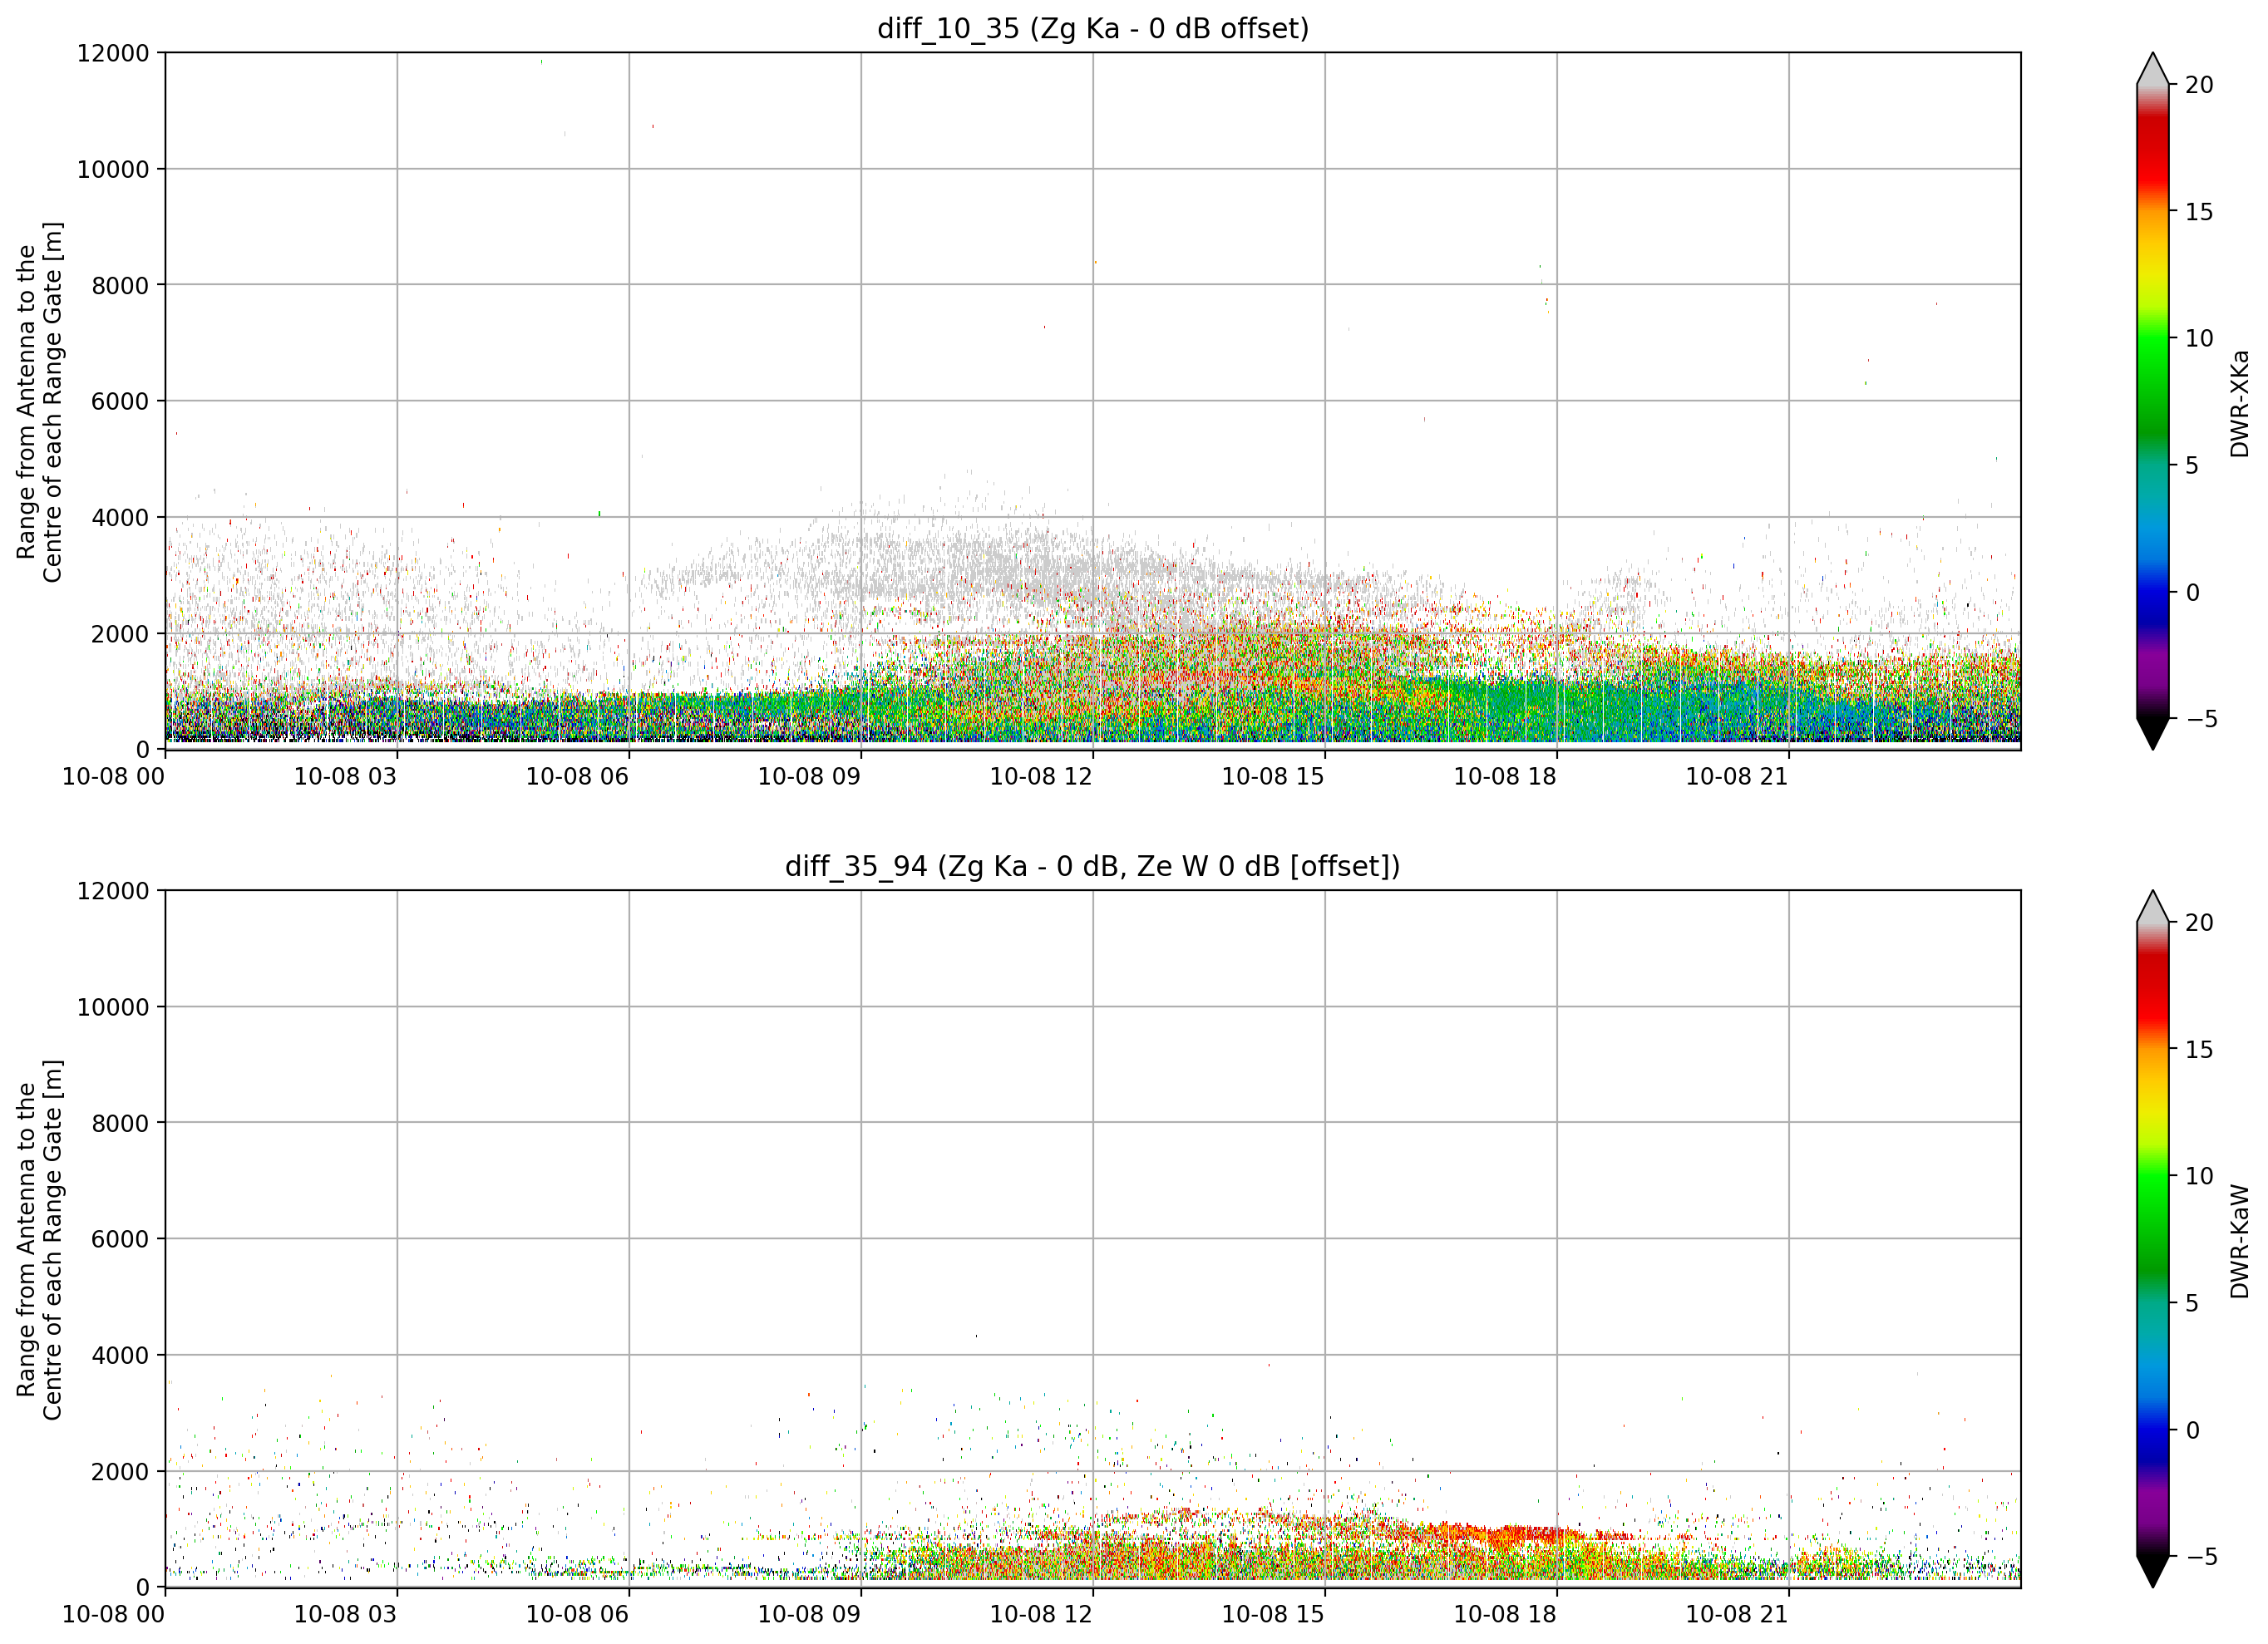The width and height of the screenshot is (2268, 1644).
Task: Click the 6000 y-tick of bottom plot
Action: tap(120, 1239)
